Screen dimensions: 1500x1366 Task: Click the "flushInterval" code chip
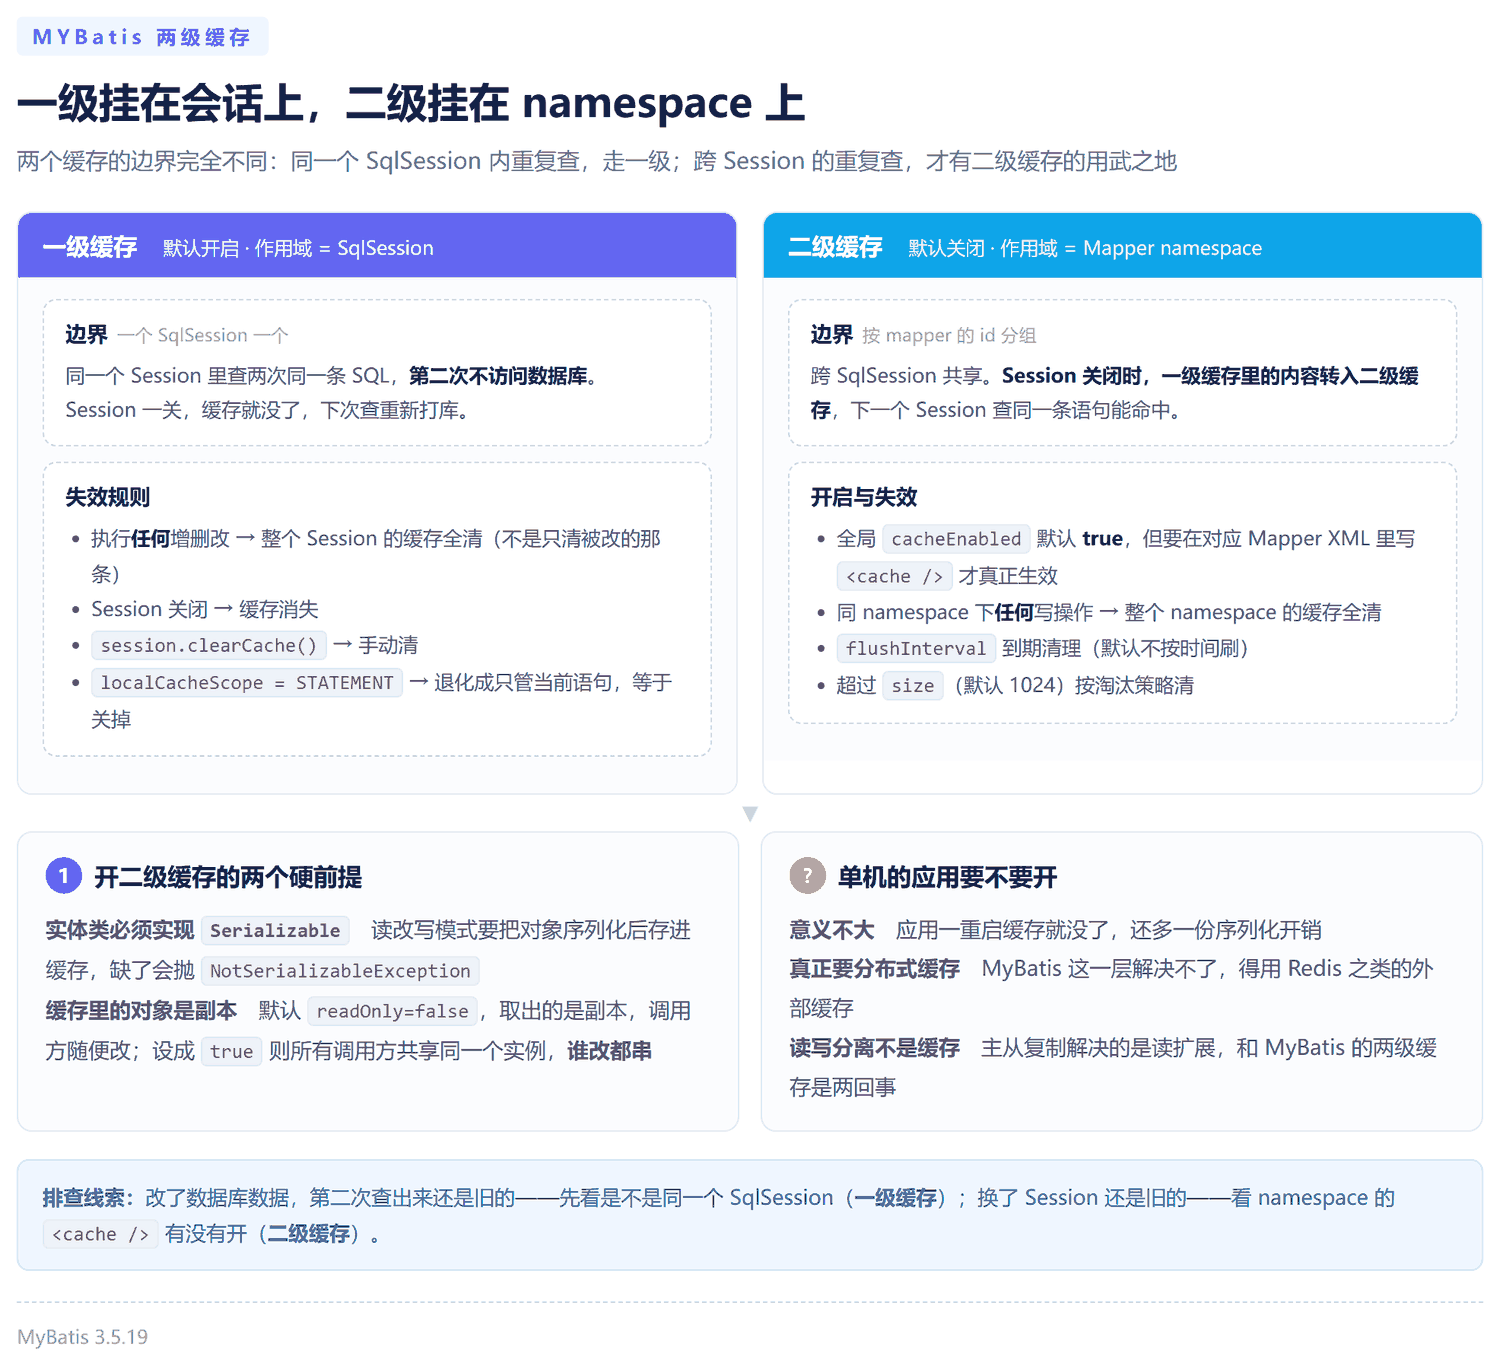pyautogui.click(x=916, y=649)
